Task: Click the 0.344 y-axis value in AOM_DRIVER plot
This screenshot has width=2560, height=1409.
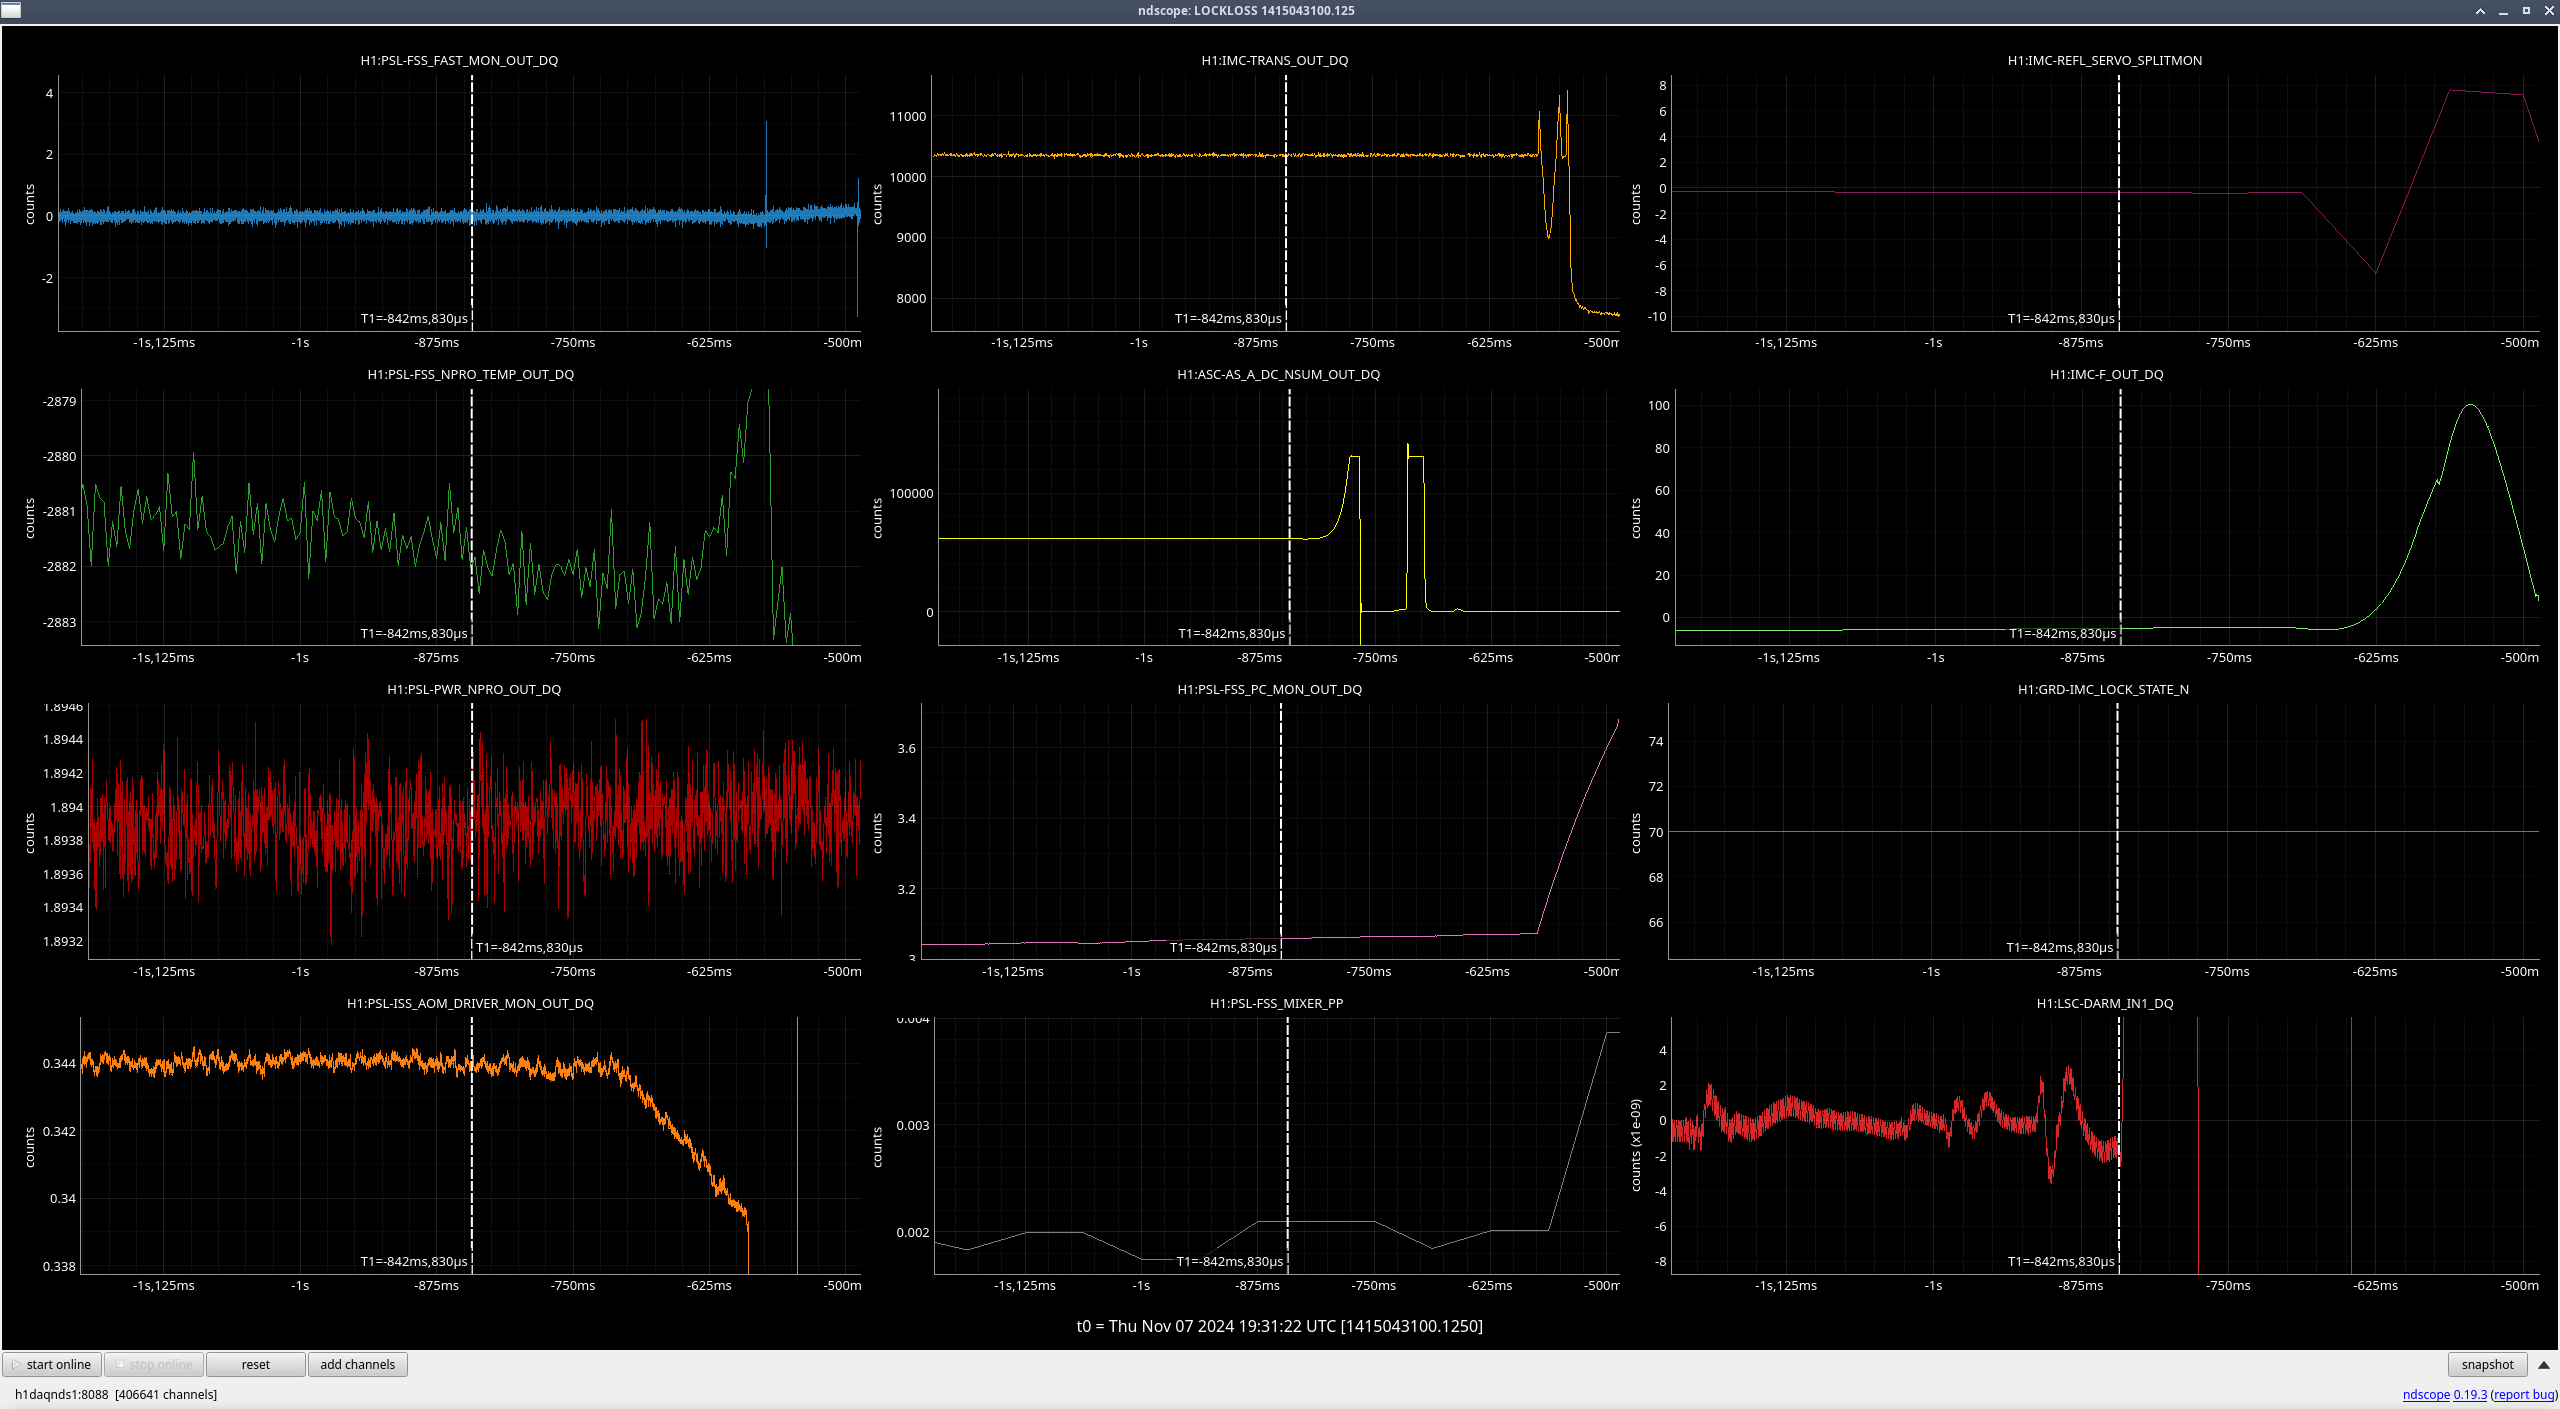Action: [59, 1063]
